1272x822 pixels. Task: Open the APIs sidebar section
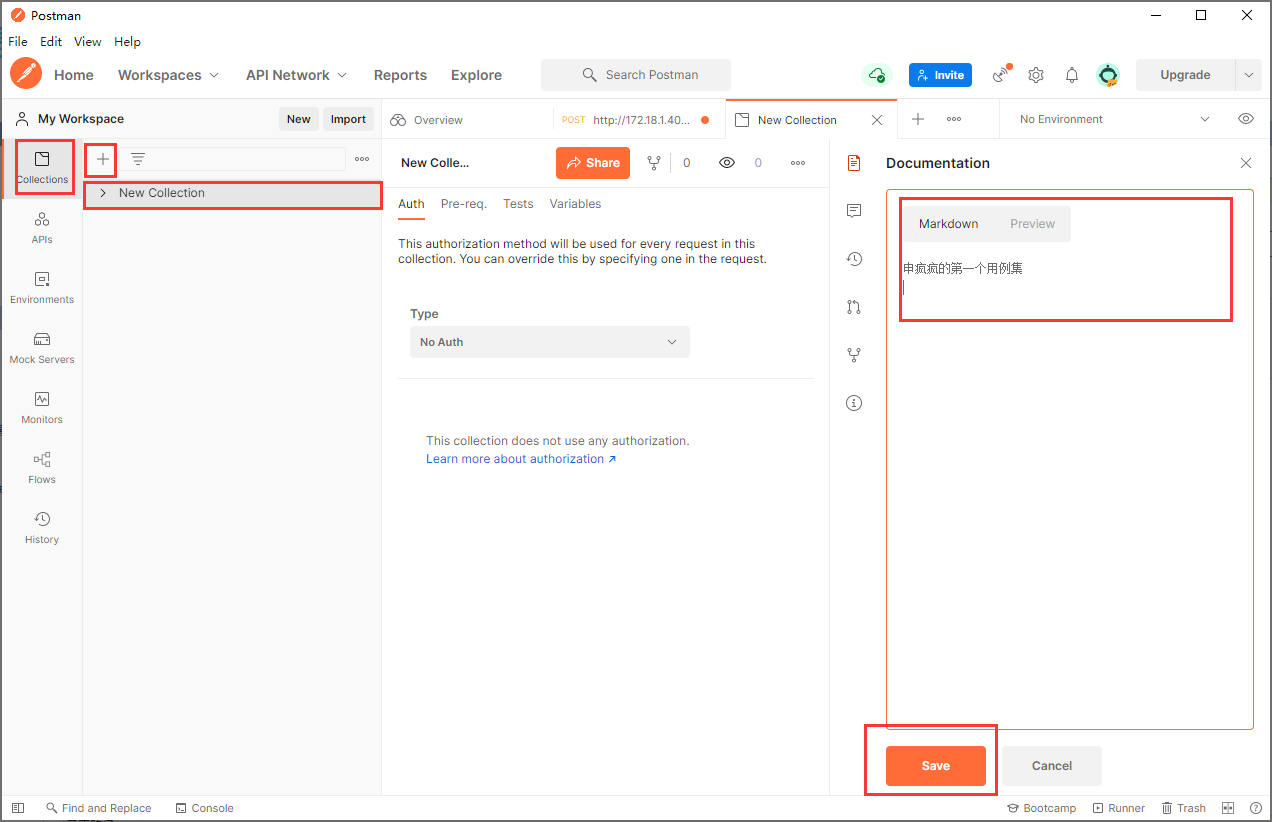tap(42, 228)
